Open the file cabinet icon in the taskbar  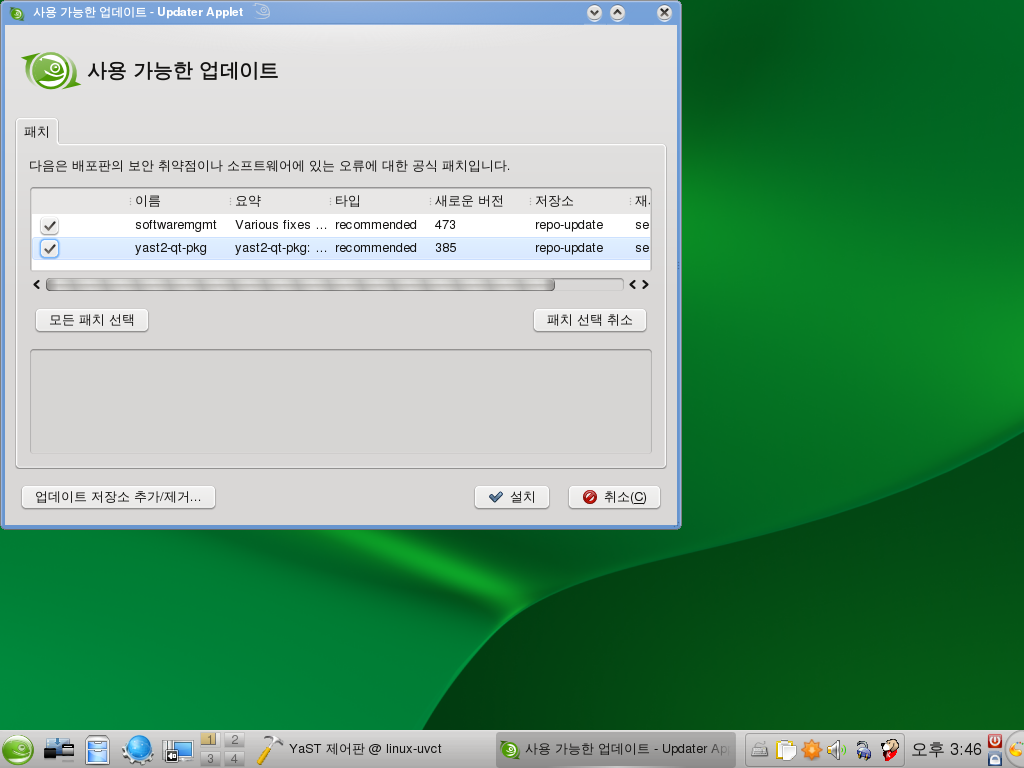click(x=97, y=750)
